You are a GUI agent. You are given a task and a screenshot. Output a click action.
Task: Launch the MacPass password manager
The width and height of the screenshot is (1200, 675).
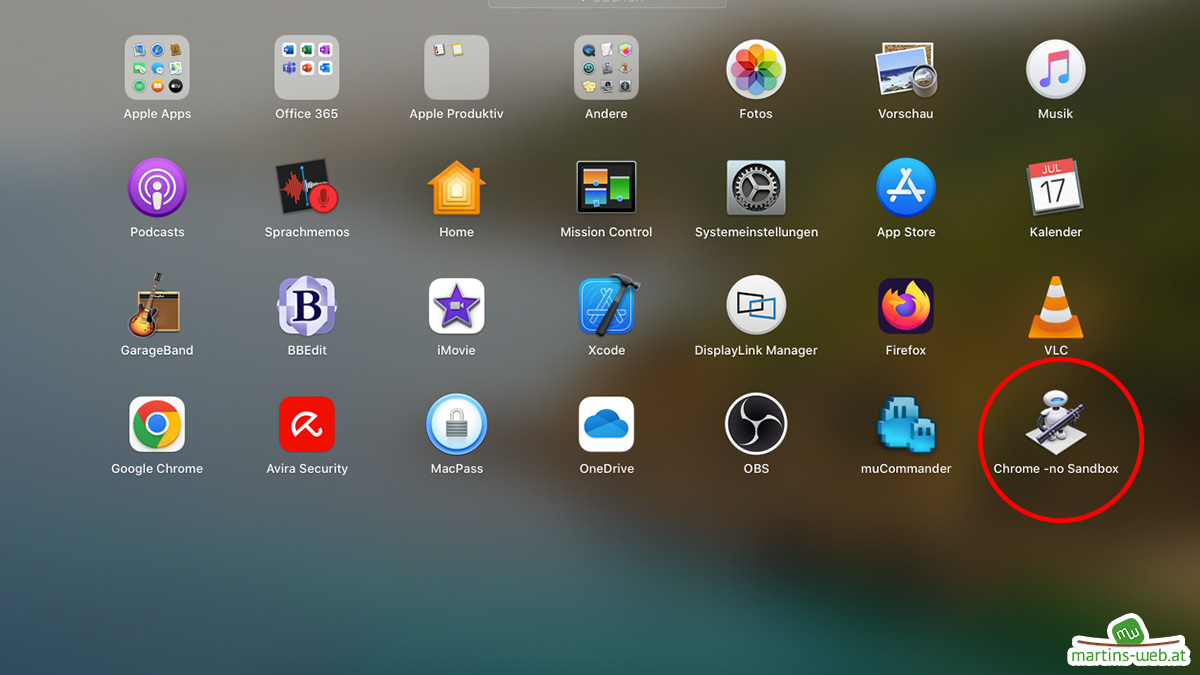[x=457, y=424]
